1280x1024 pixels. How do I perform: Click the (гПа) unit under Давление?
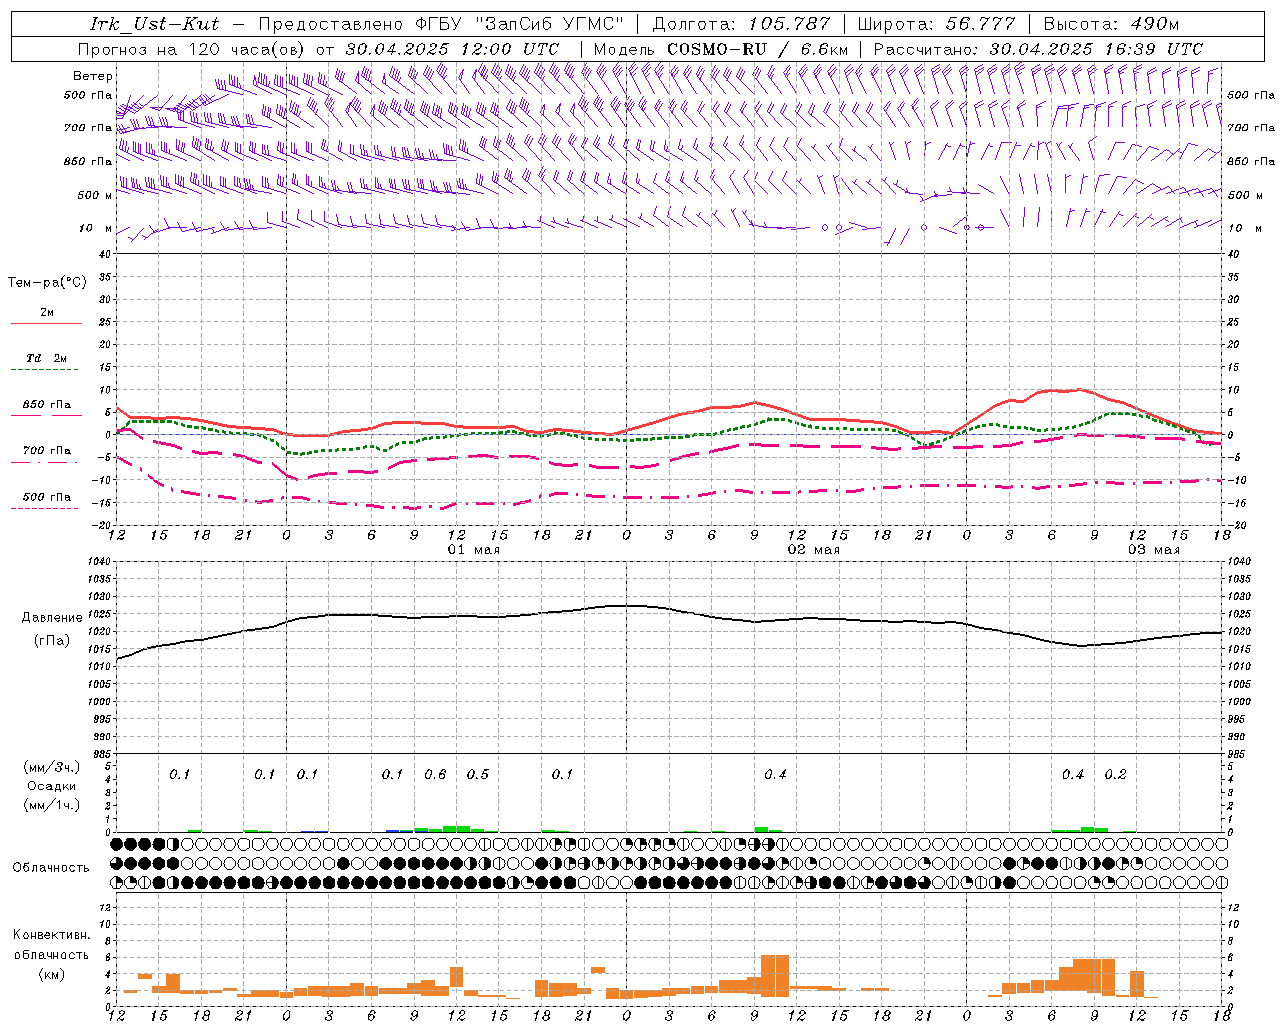click(52, 640)
